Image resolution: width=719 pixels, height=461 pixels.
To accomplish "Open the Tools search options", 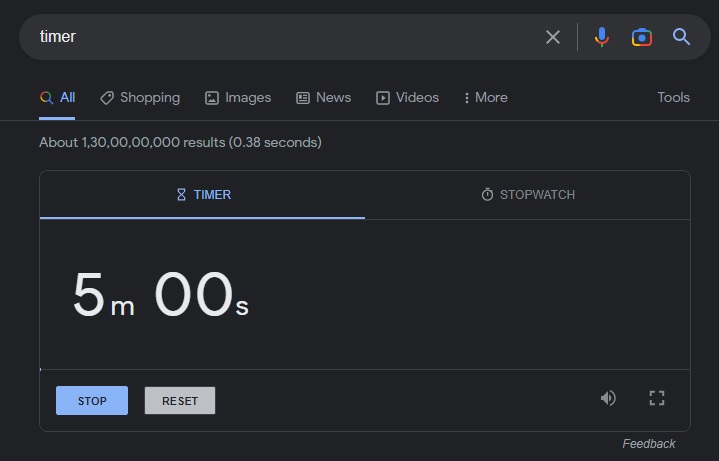I will coord(673,98).
